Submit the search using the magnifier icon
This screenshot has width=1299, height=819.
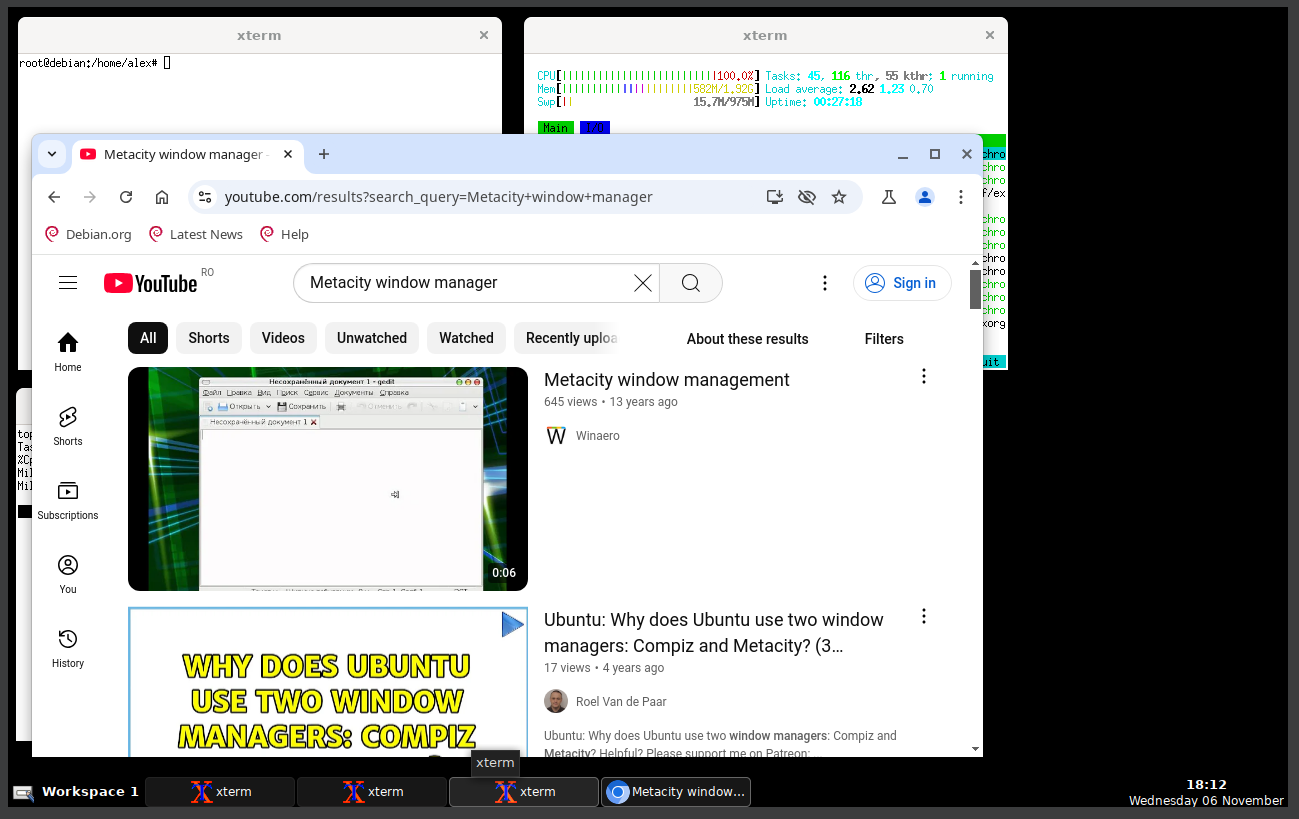coord(690,283)
